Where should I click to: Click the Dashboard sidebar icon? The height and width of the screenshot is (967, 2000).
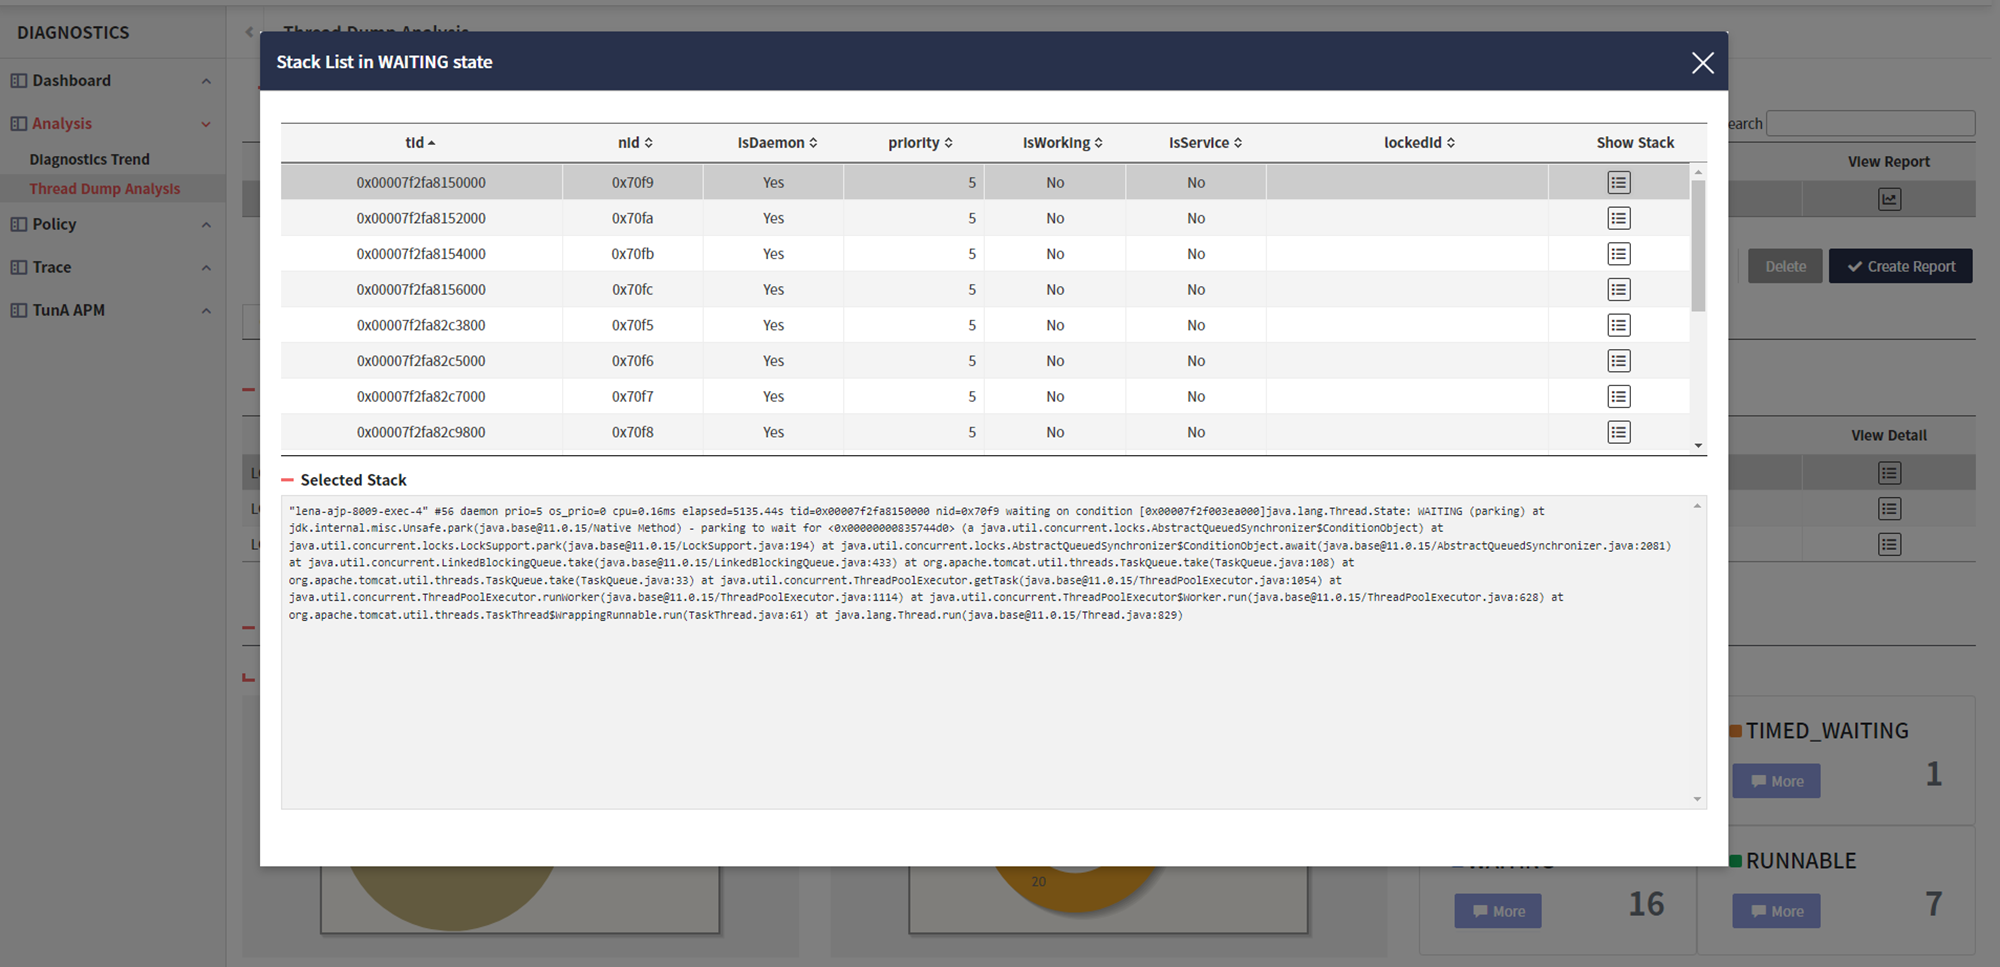[17, 80]
